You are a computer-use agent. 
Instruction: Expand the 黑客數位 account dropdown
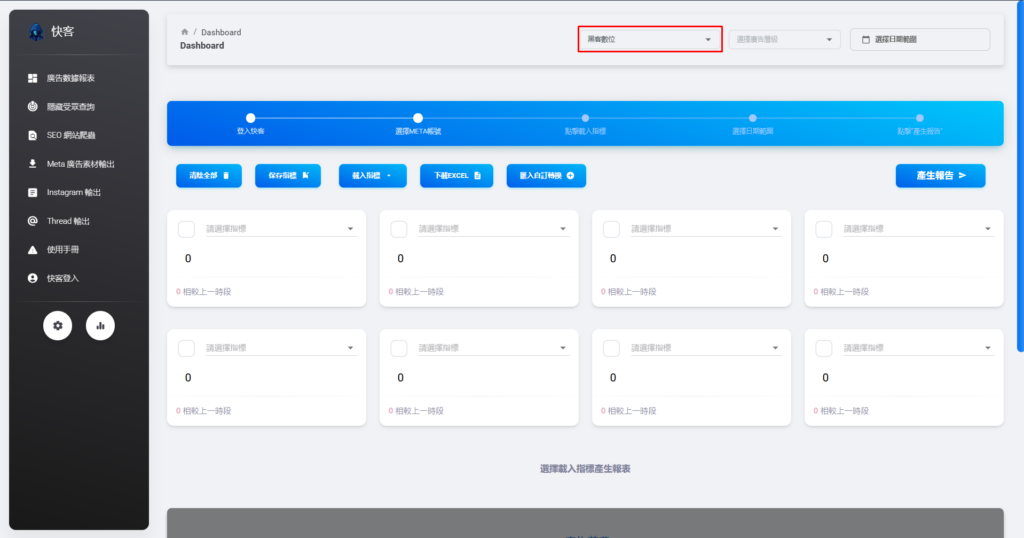coord(649,39)
